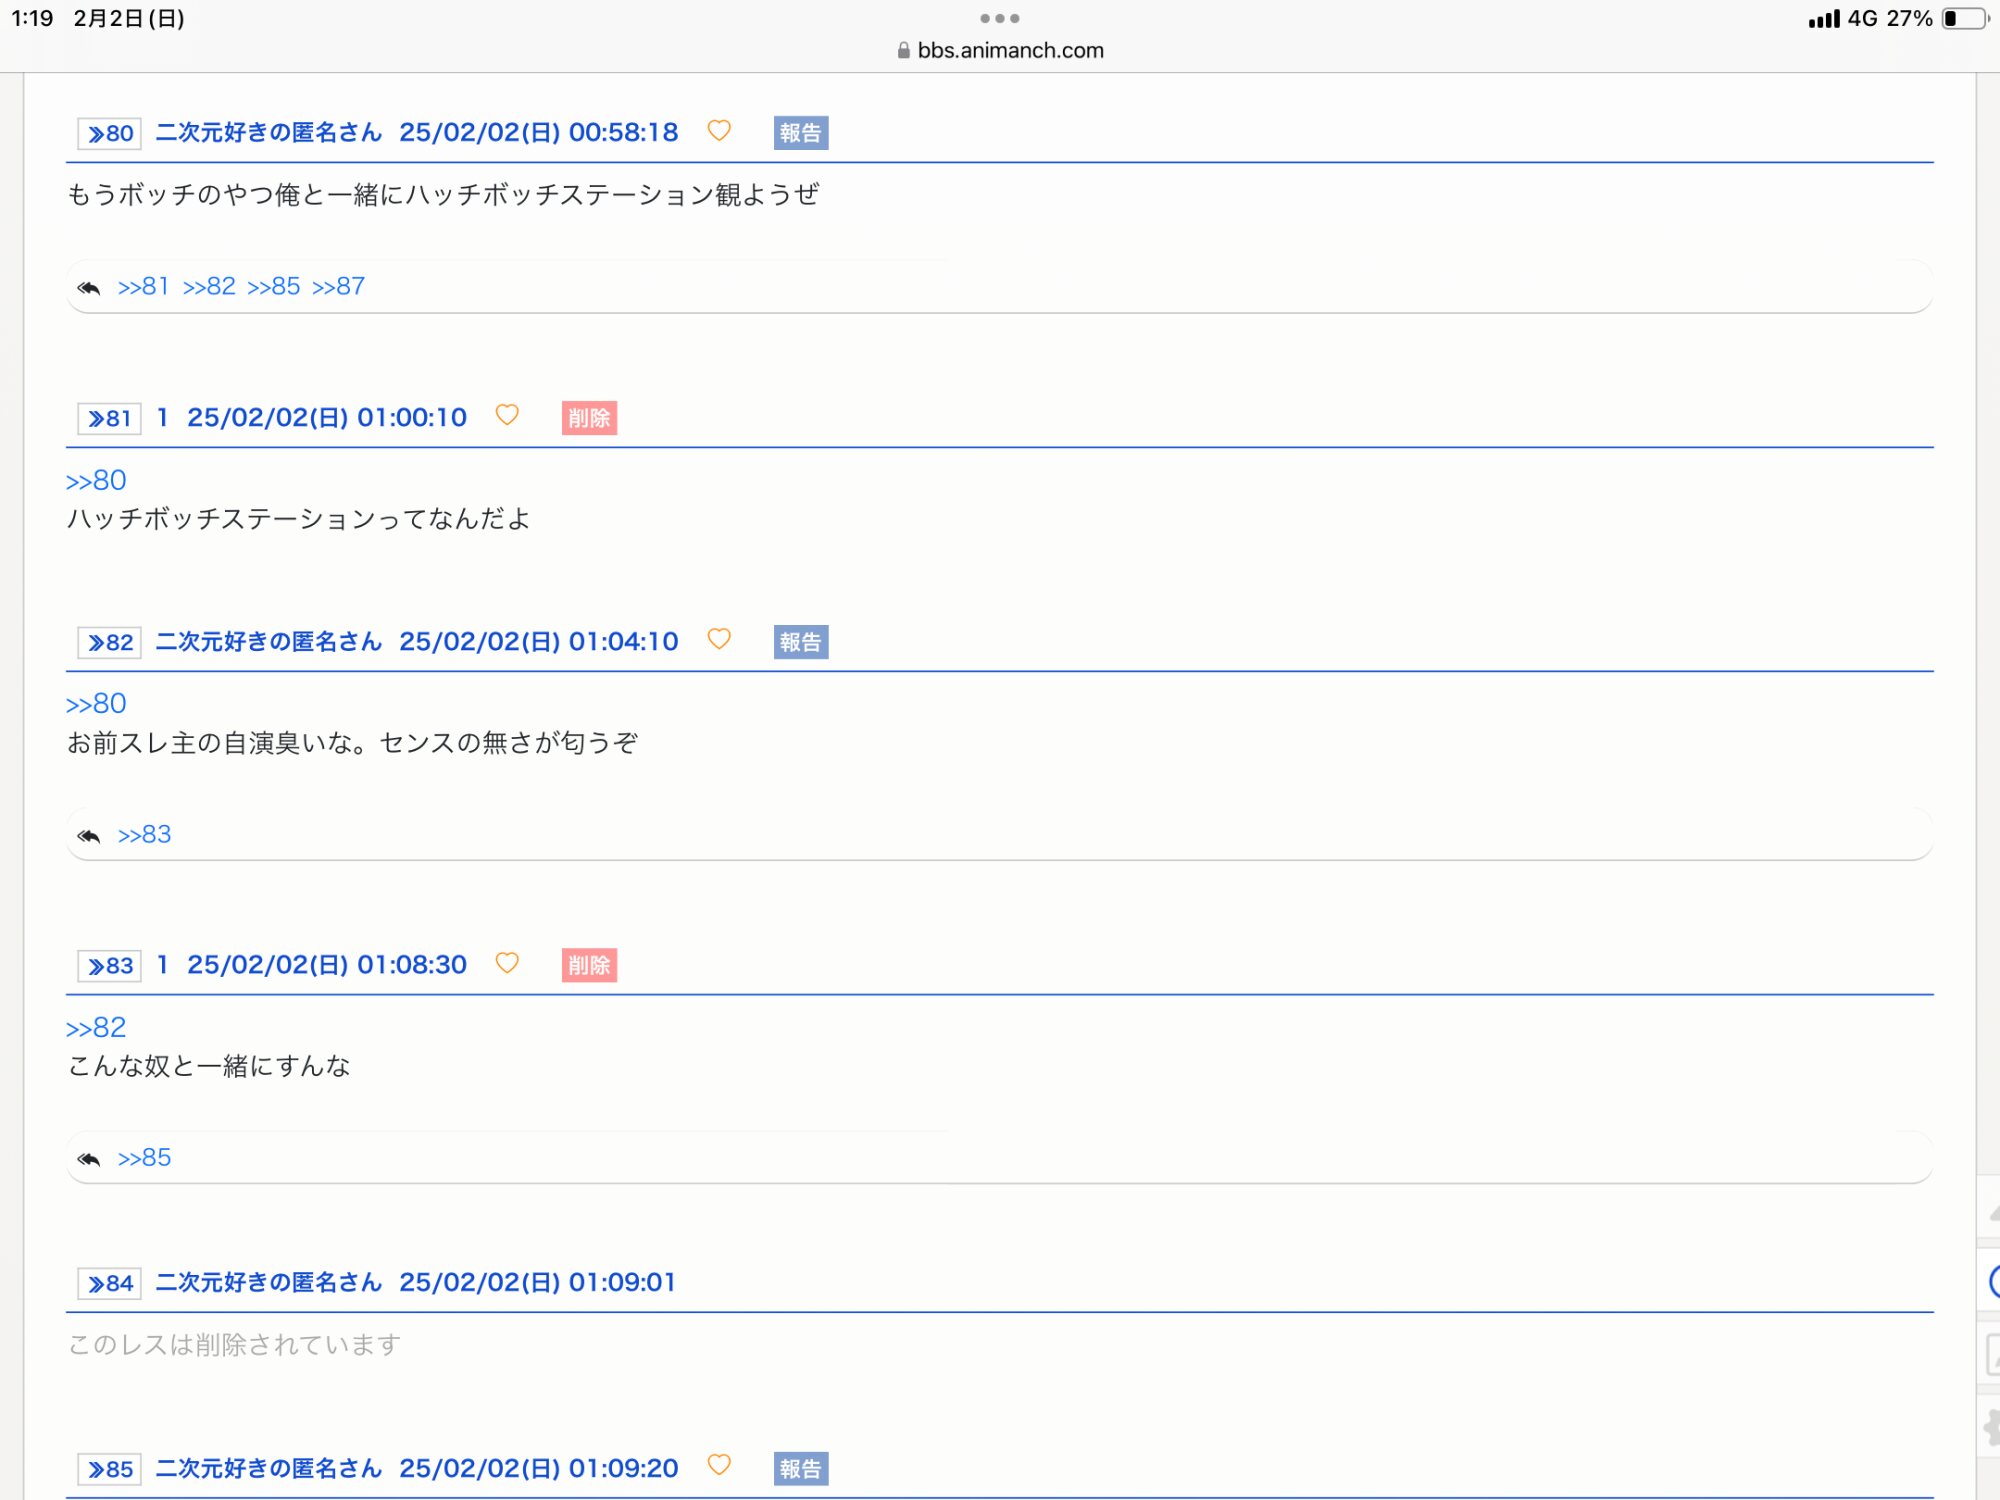
Task: Toggle heart on post 85
Action: 719,1465
